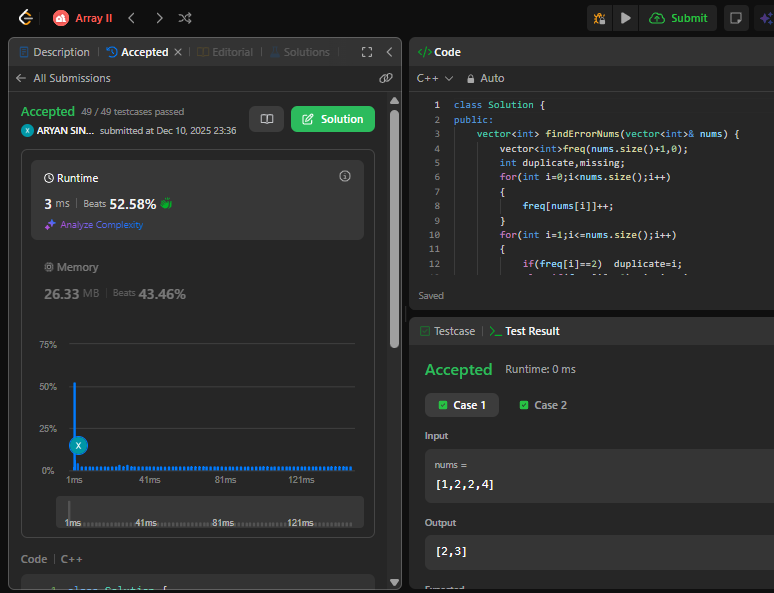Click '49 / 49 testcases passed' text
774x593 pixels.
coord(133,112)
